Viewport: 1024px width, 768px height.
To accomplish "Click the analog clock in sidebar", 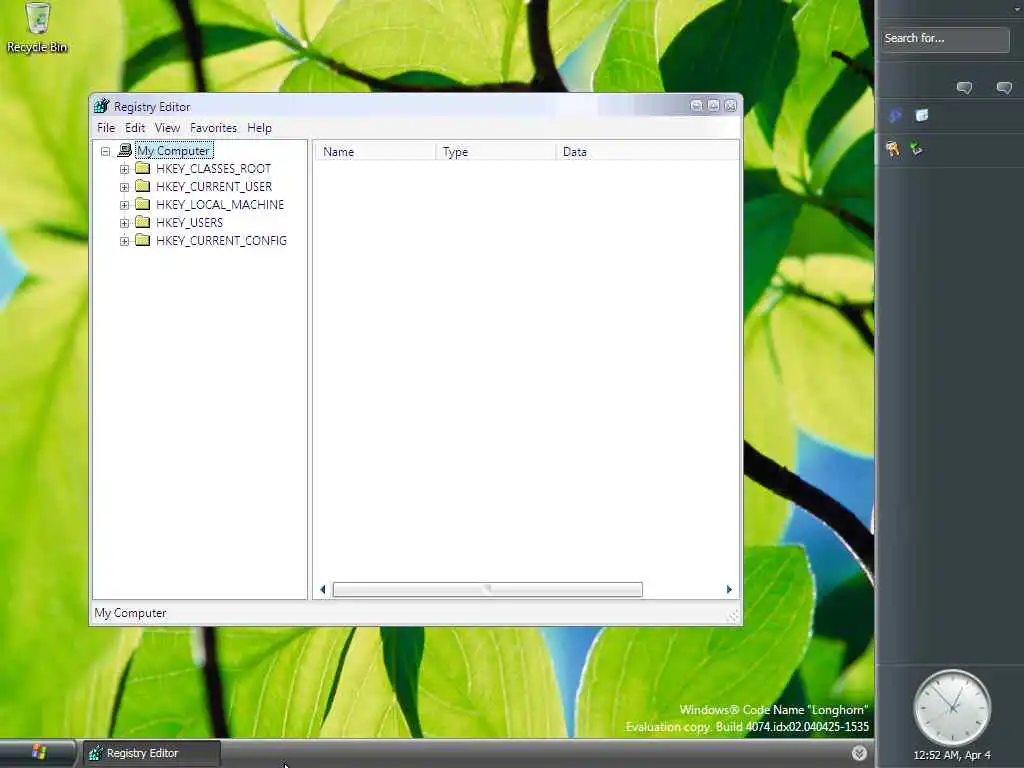I will tap(952, 707).
